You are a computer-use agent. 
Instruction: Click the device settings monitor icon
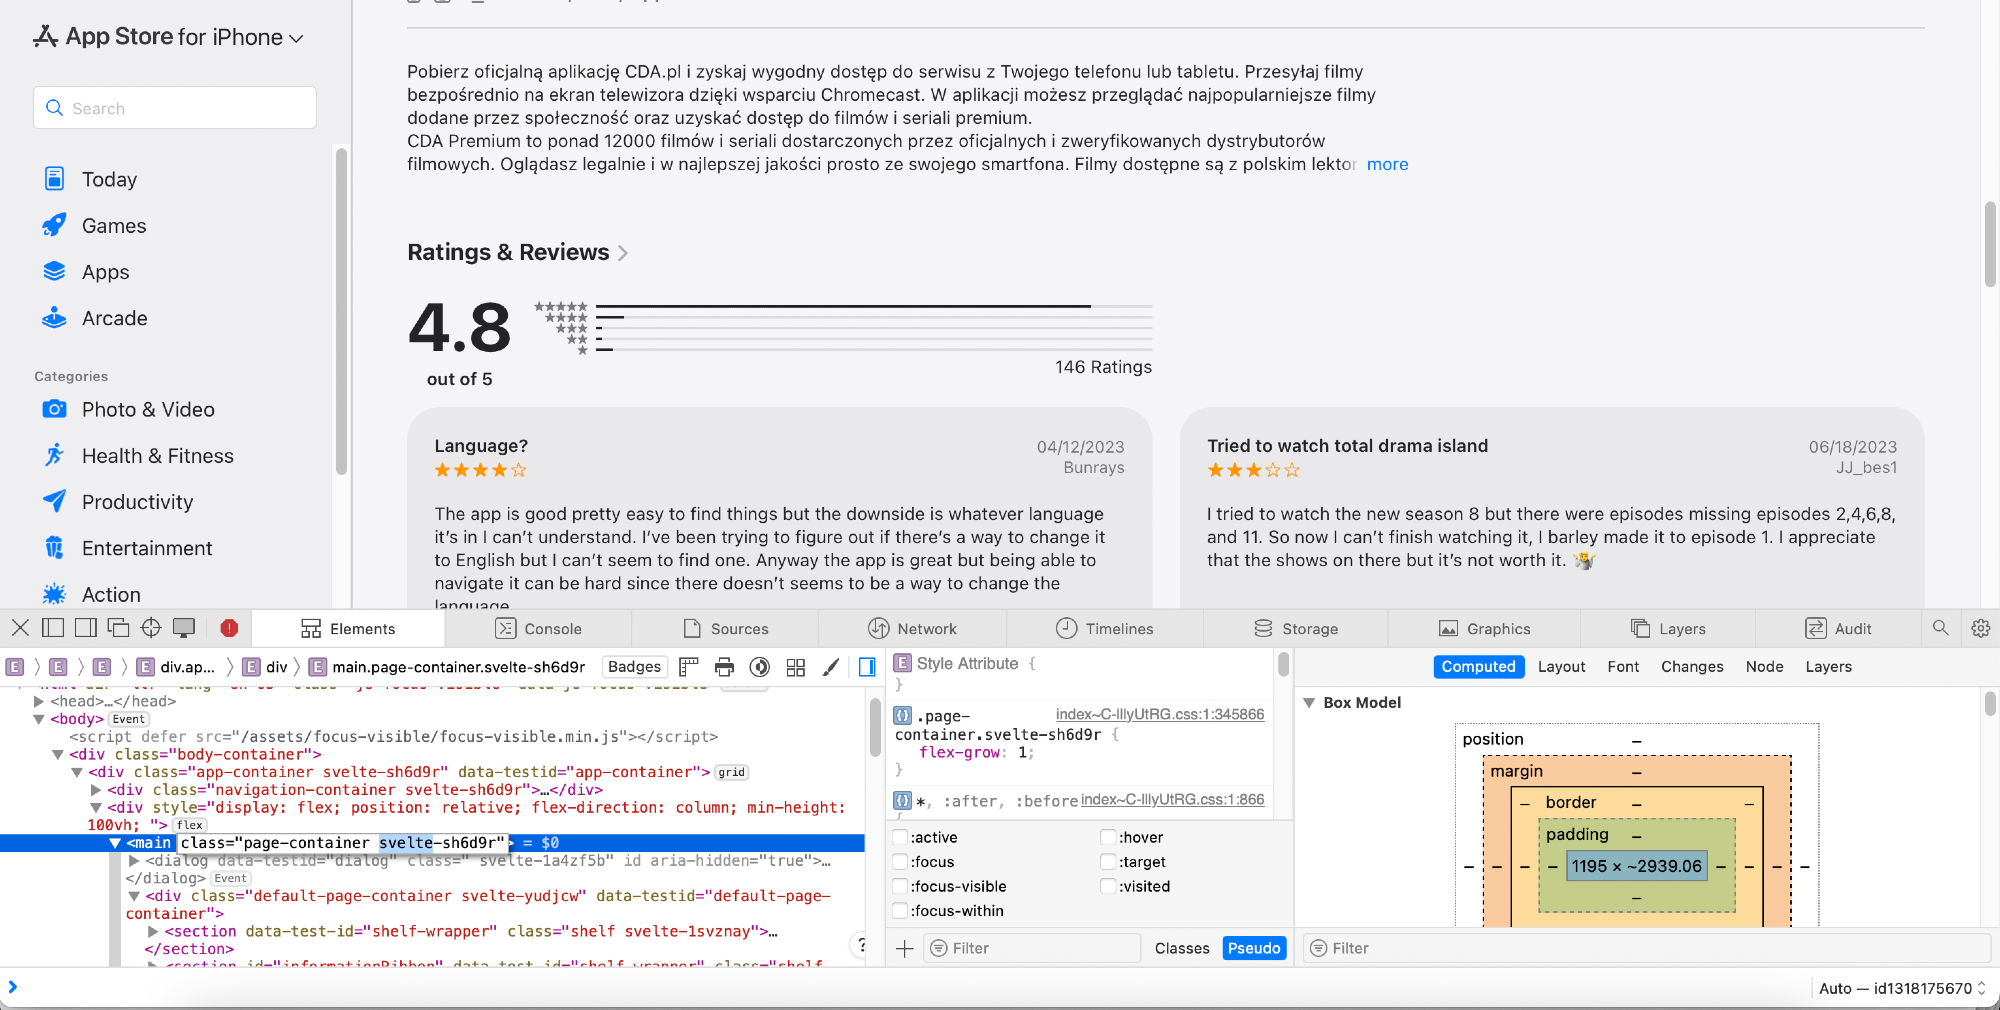pos(184,628)
